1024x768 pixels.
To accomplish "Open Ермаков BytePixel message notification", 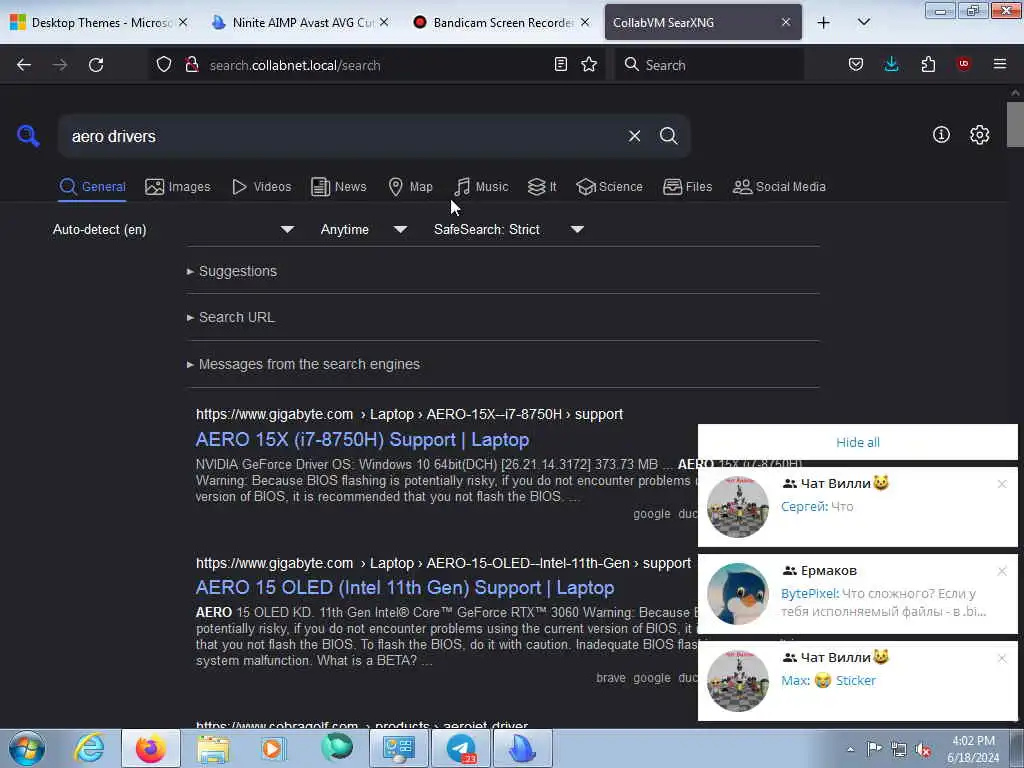I will tap(857, 594).
